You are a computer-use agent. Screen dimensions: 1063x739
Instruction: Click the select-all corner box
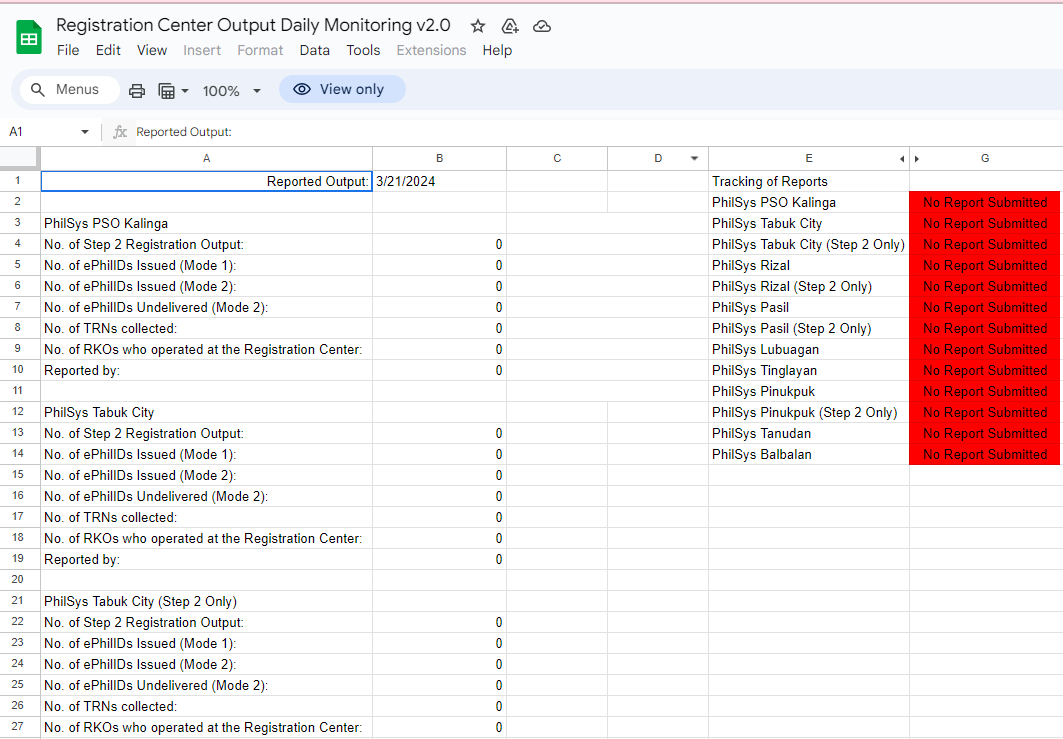[19, 157]
